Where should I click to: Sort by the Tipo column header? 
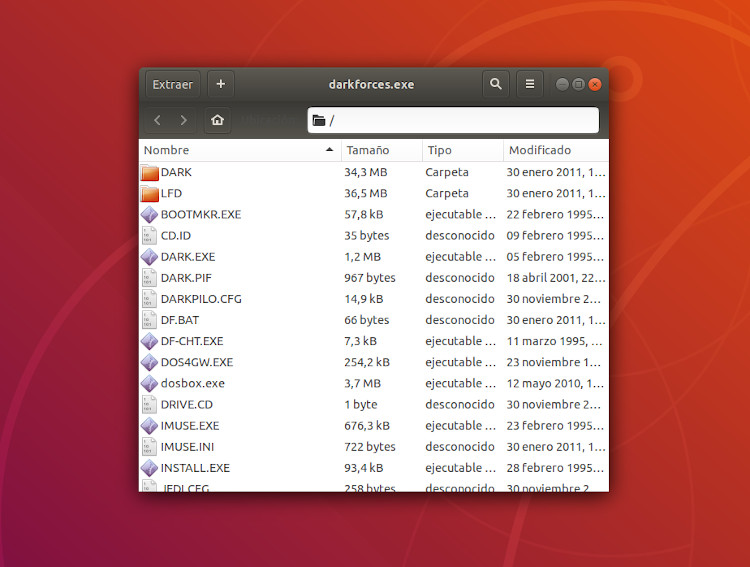[463, 150]
